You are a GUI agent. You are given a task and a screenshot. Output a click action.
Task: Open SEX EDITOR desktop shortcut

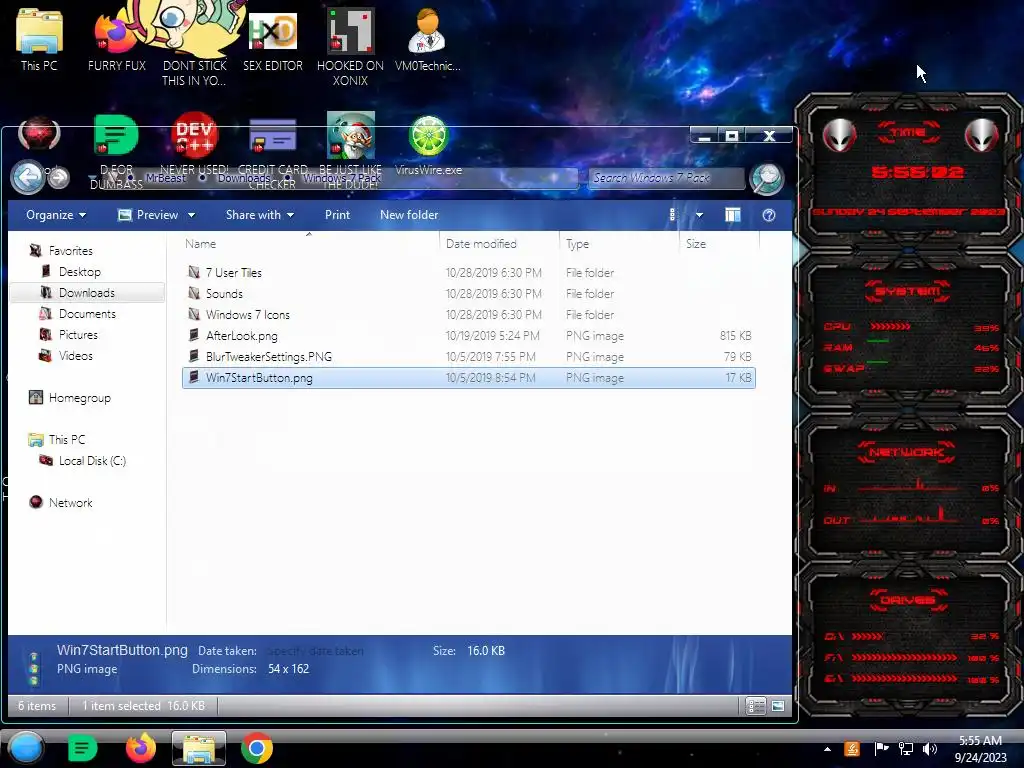coord(272,40)
